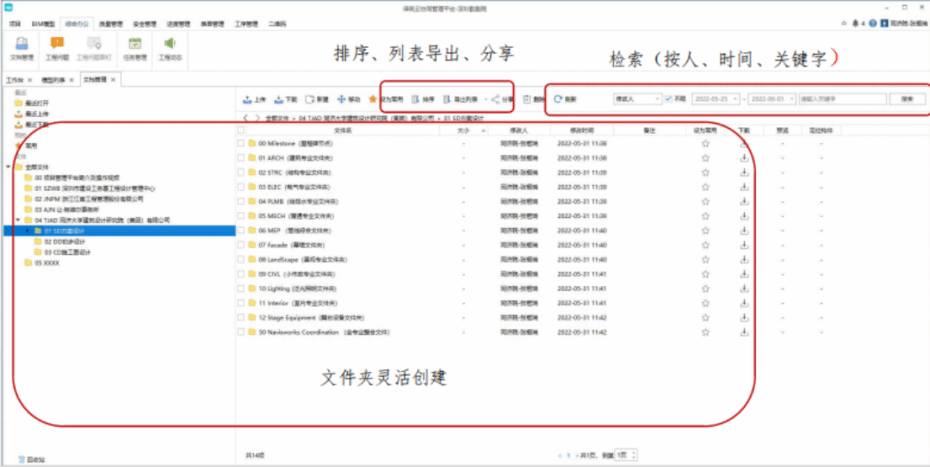Click the move toolbar icon

point(341,100)
